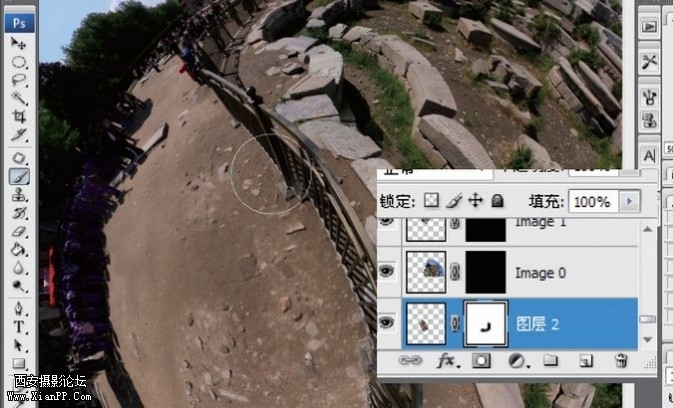The height and width of the screenshot is (408, 673).
Task: Open the Character panel icon
Action: click(x=649, y=155)
